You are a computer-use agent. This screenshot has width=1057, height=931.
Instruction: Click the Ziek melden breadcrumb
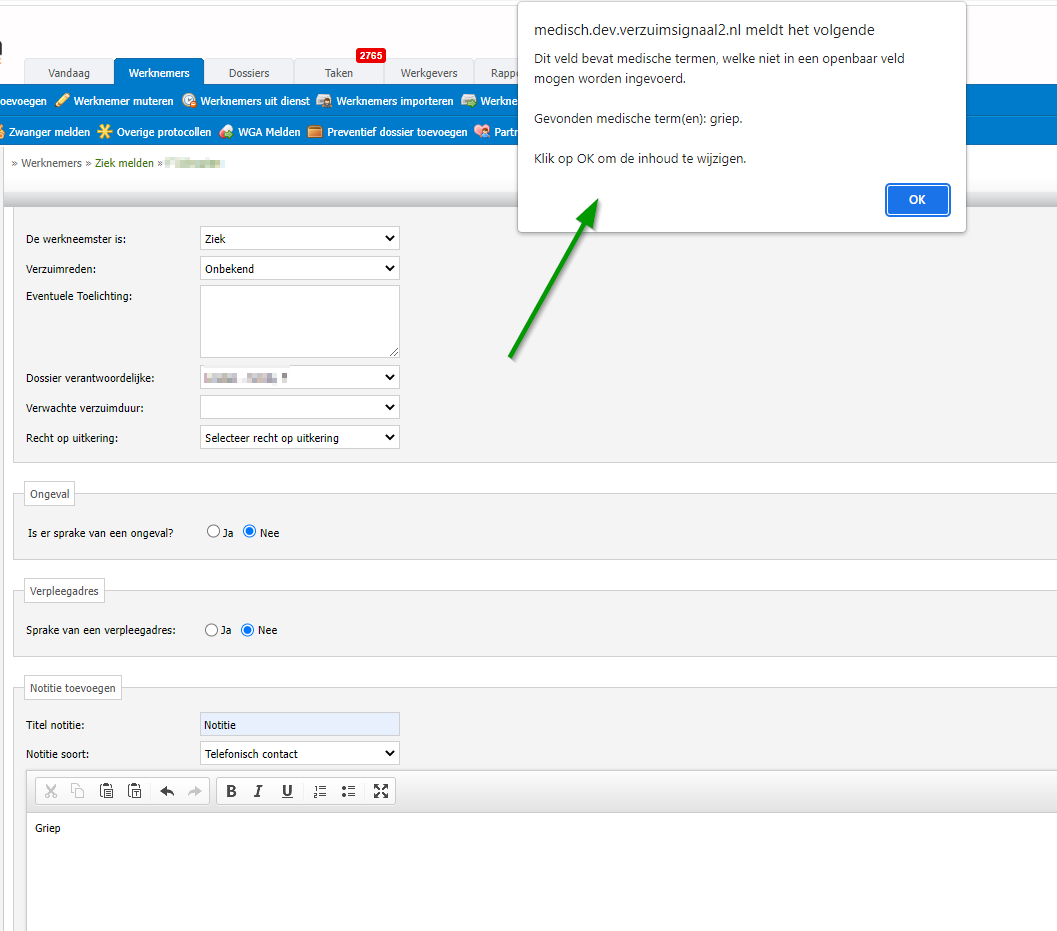(x=124, y=163)
